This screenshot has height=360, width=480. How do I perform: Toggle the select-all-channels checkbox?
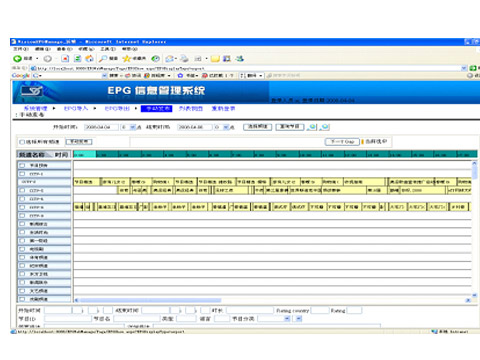(22, 142)
